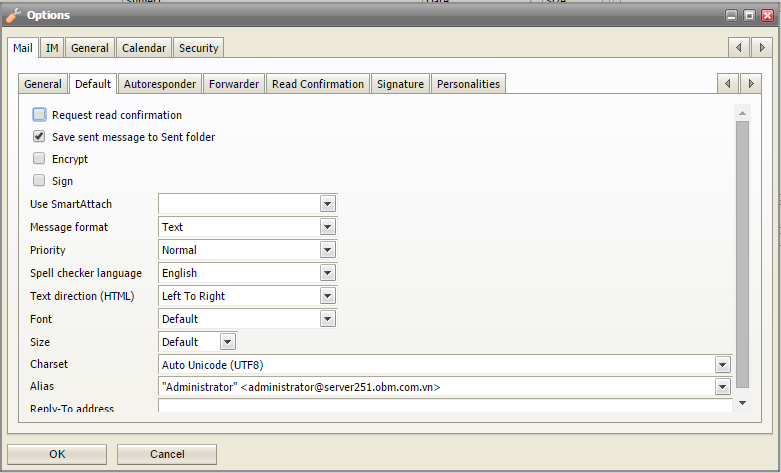The width and height of the screenshot is (781, 473).
Task: Uncheck Save sent message to Sent folder
Action: [39, 136]
